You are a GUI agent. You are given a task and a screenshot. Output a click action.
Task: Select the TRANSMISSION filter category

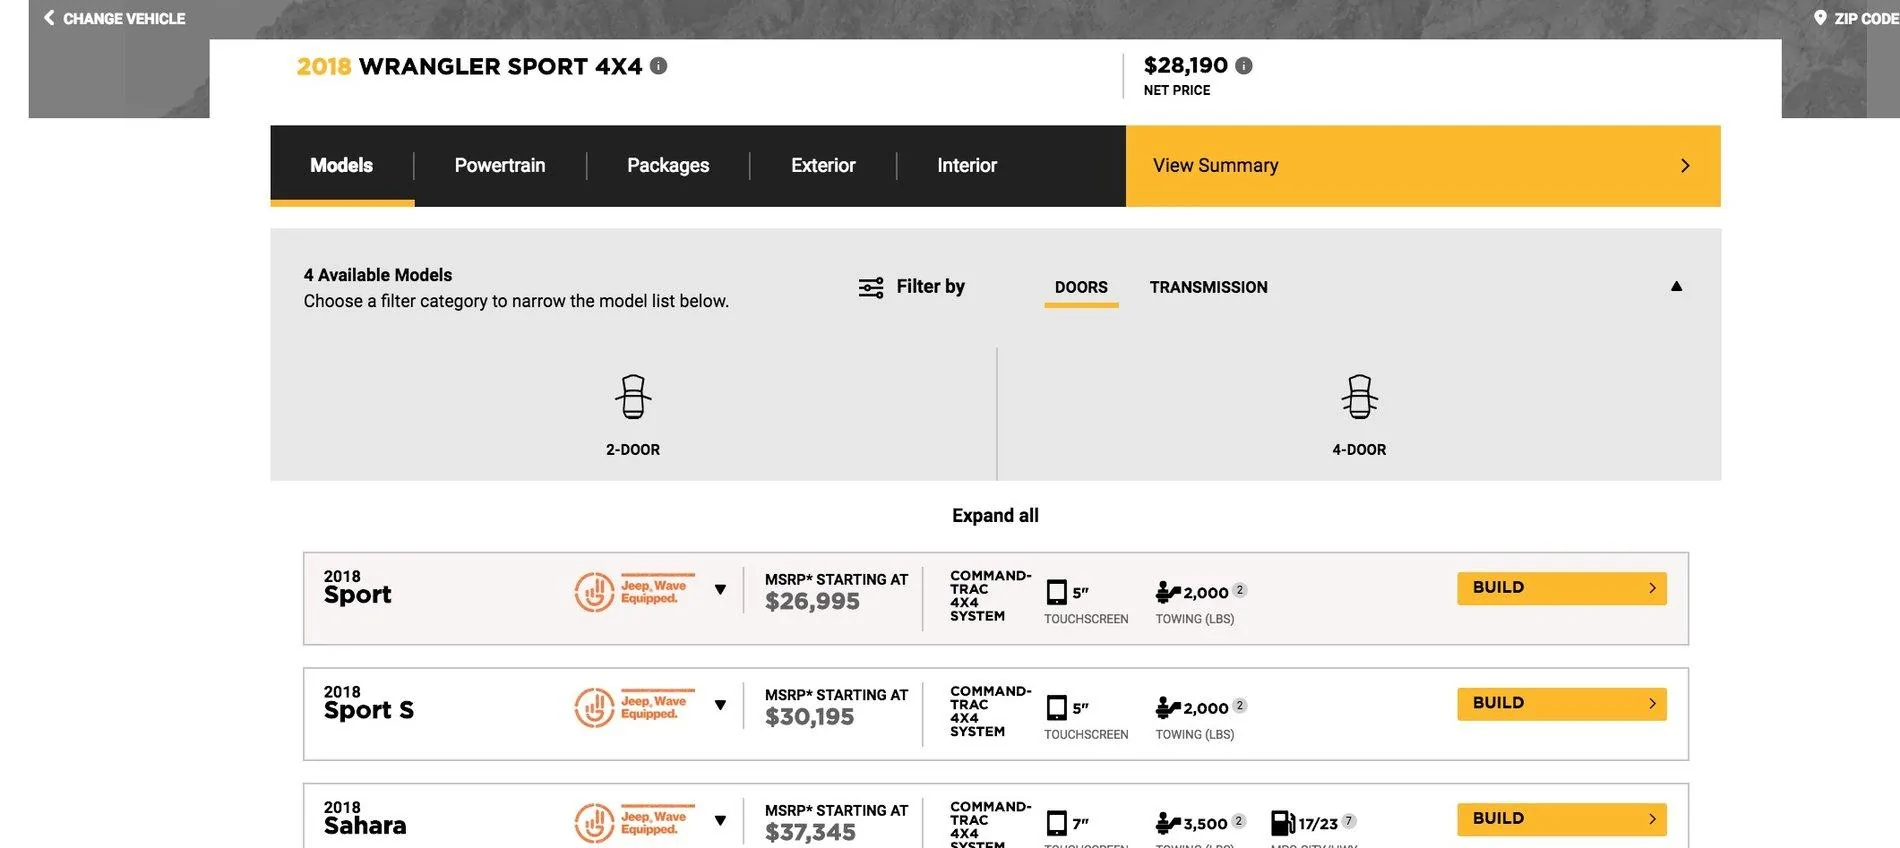[x=1208, y=288]
